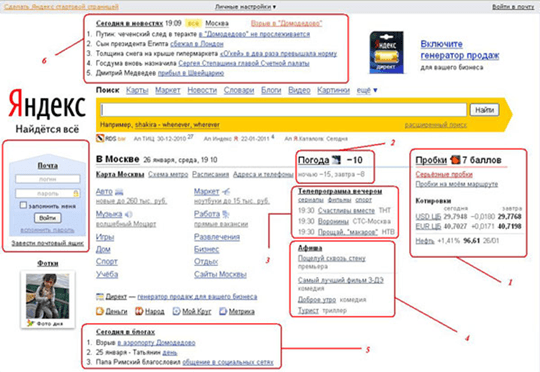Select the Москва news tab

coord(217,23)
